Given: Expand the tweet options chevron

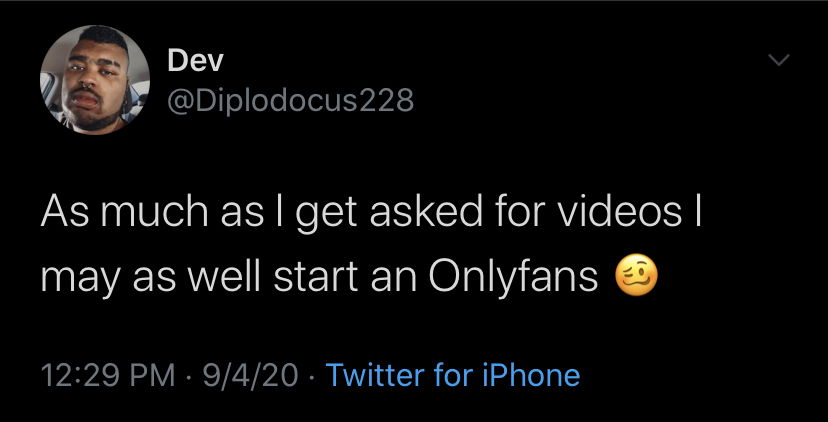Looking at the screenshot, I should 776,62.
